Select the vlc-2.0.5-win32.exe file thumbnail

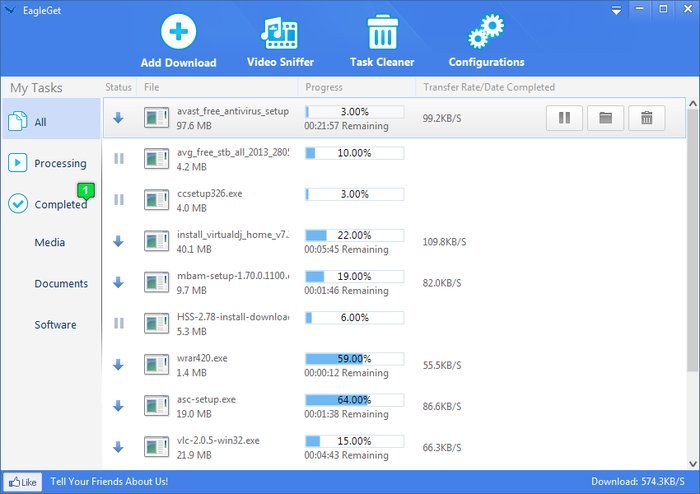(156, 446)
